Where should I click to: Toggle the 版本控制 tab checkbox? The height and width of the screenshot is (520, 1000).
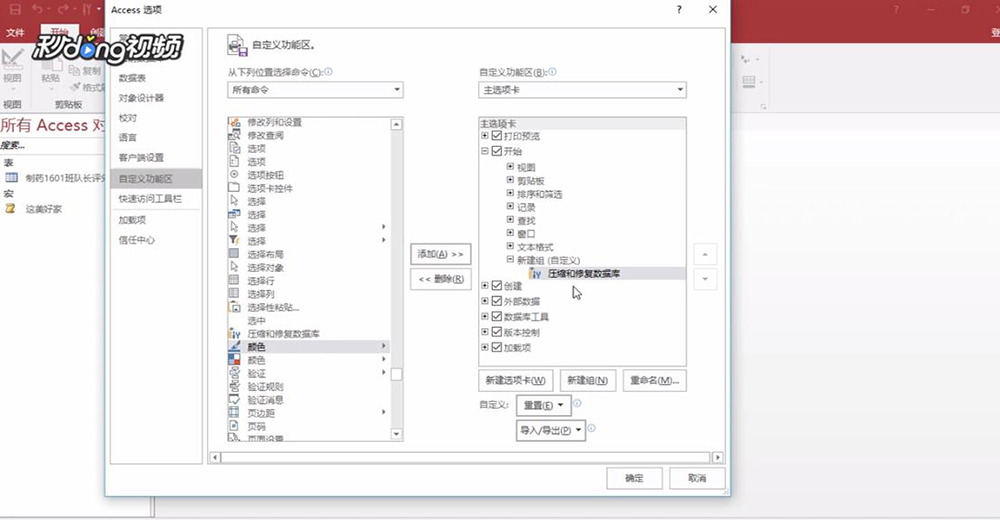(x=497, y=332)
